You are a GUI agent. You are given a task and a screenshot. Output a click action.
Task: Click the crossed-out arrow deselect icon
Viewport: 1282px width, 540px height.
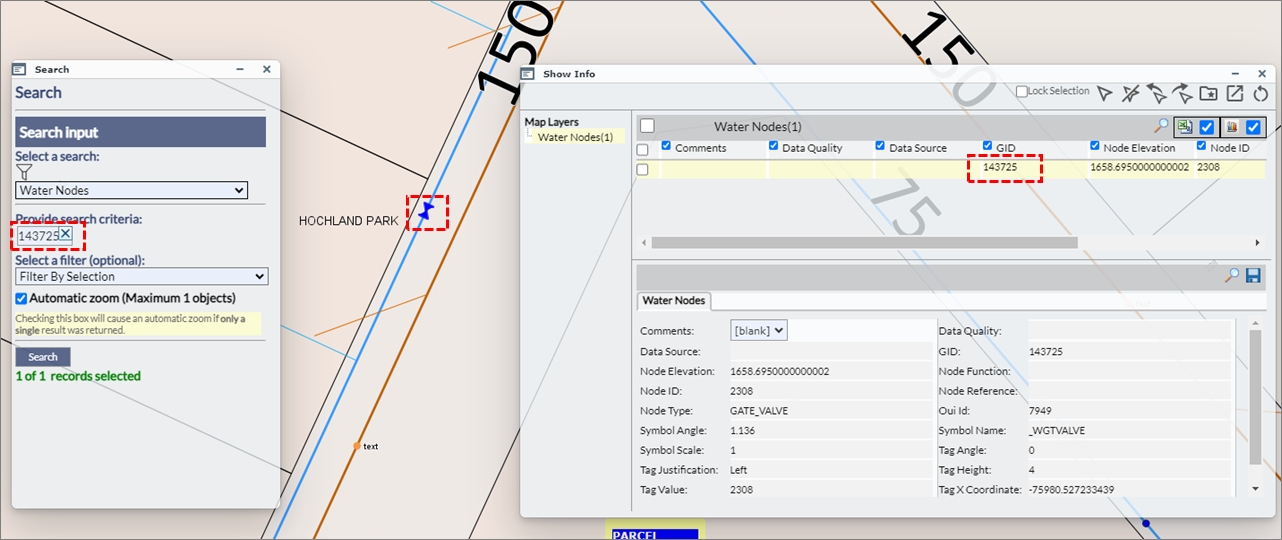coord(1130,93)
